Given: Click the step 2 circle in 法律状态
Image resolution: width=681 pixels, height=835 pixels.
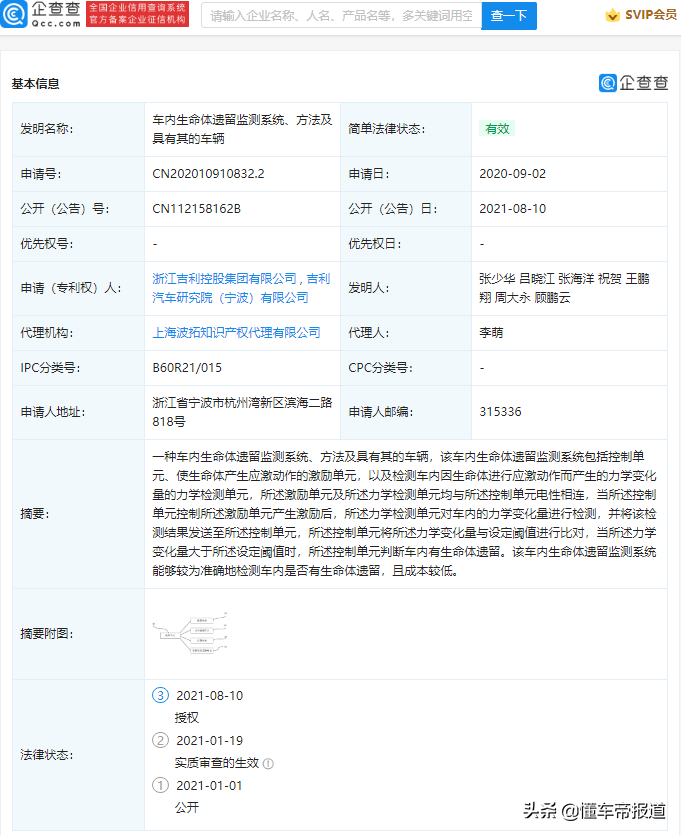Looking at the screenshot, I should 160,740.
